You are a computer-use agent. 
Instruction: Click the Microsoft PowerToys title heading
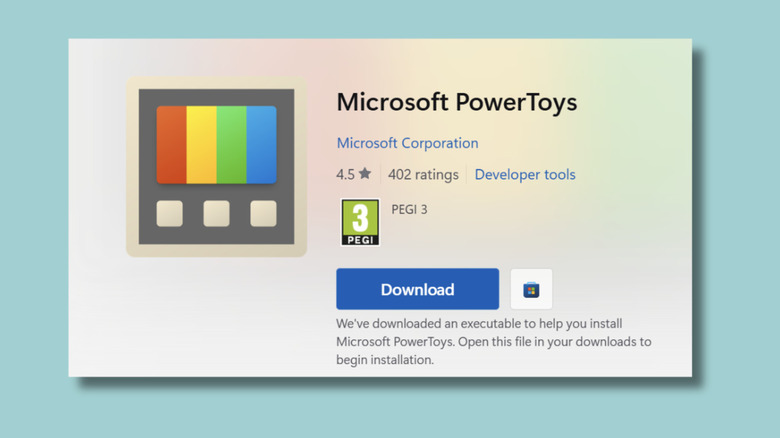(456, 102)
